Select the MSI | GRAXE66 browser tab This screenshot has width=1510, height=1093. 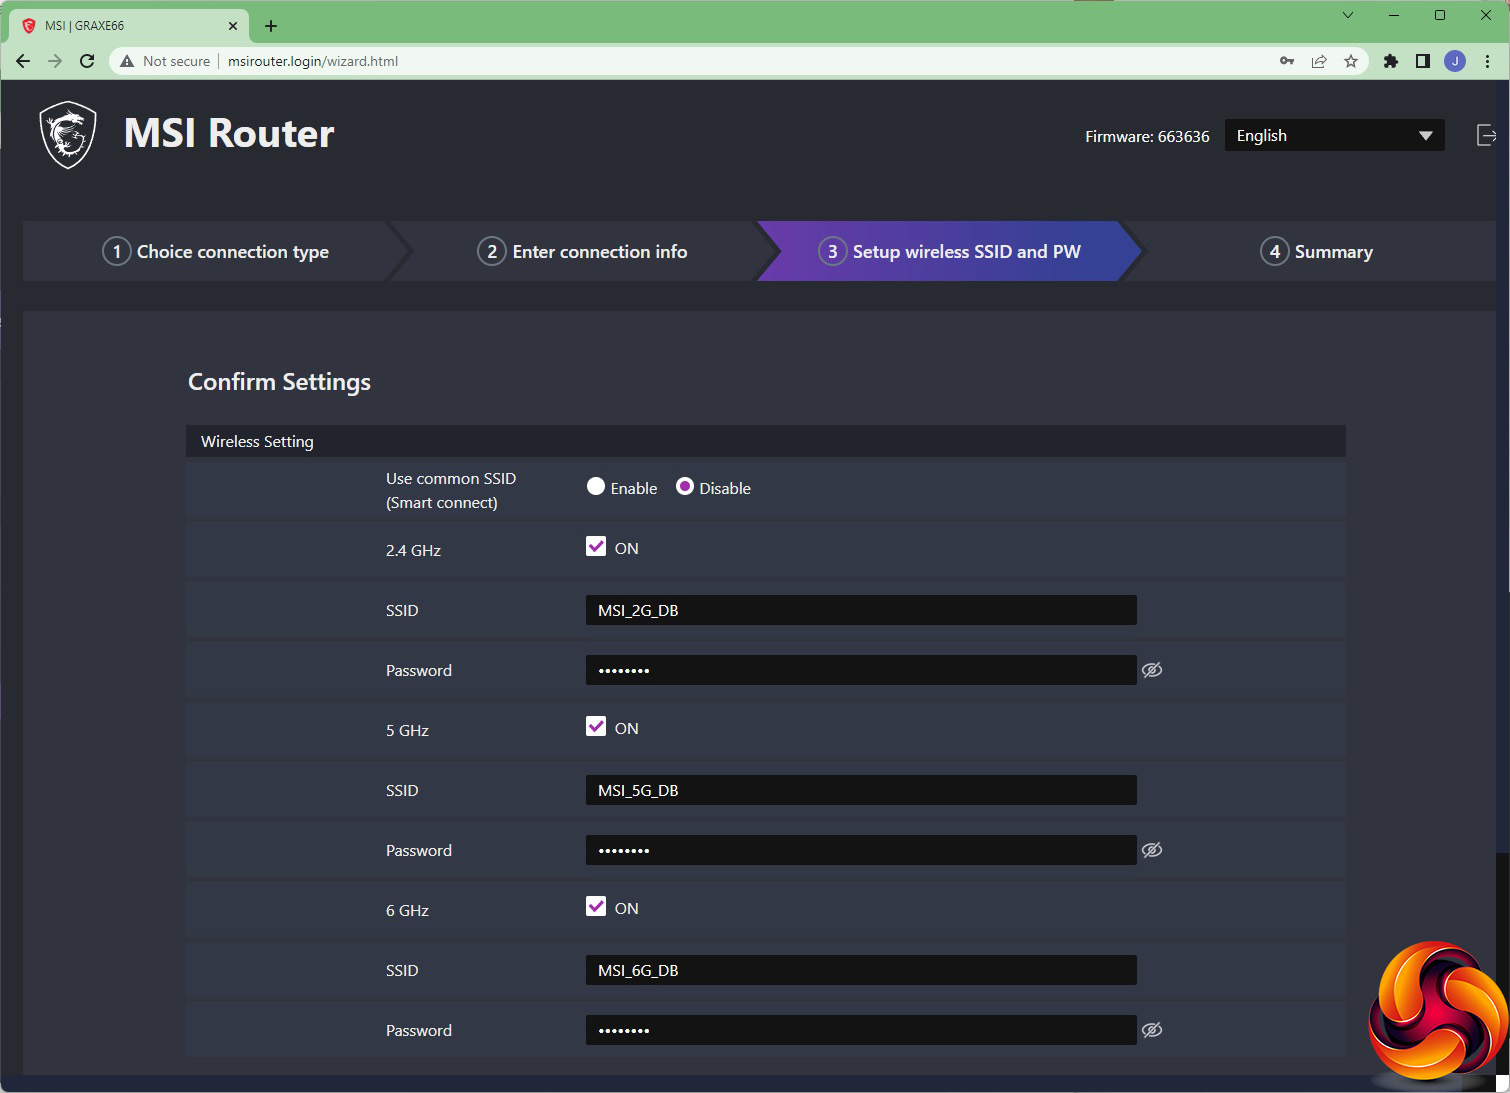coord(130,26)
